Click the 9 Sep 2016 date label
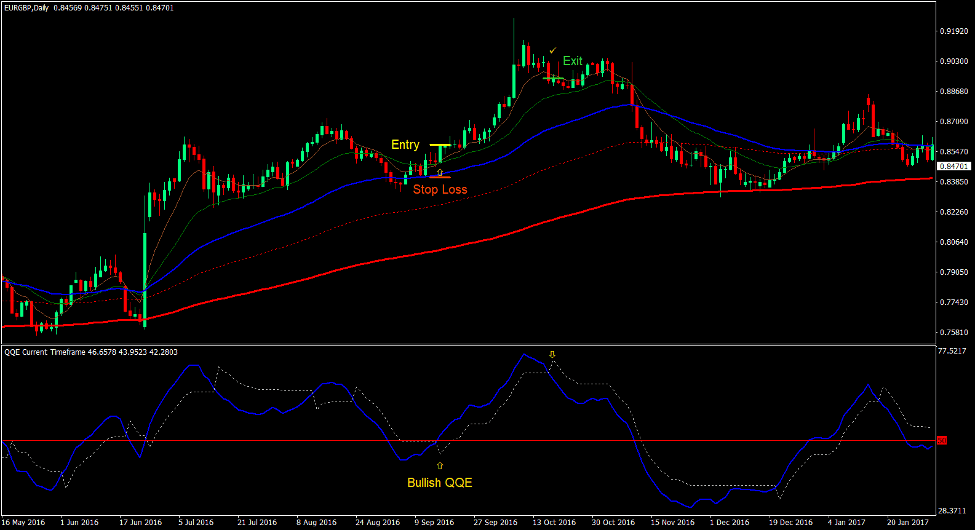Screen dimensions: 977x531 (436, 522)
